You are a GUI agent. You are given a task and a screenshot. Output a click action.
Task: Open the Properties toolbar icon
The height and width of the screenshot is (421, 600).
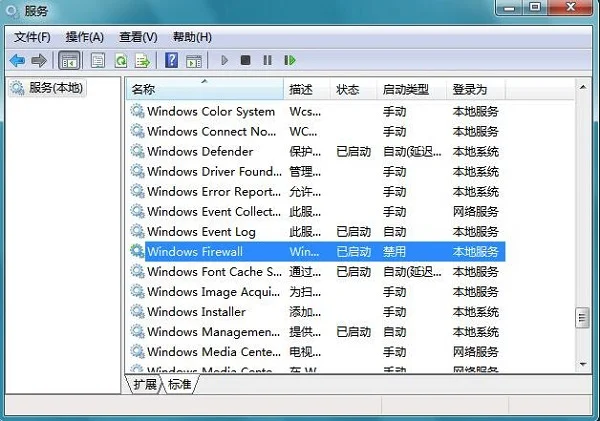coord(98,60)
